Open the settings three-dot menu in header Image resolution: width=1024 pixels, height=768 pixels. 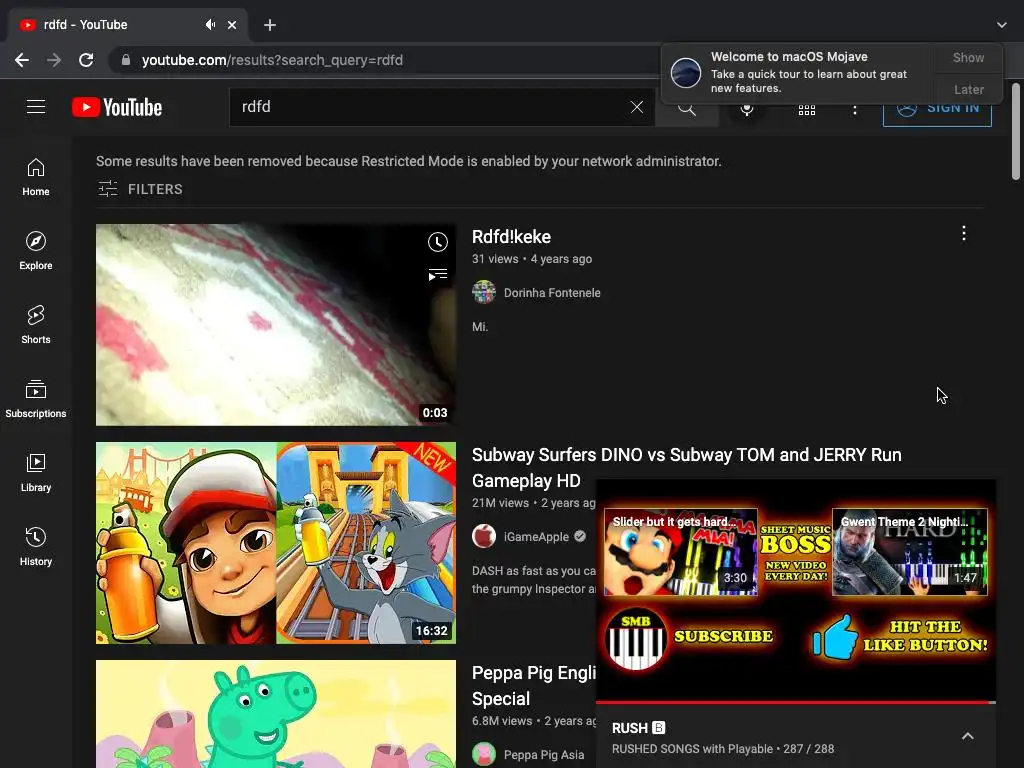click(854, 110)
